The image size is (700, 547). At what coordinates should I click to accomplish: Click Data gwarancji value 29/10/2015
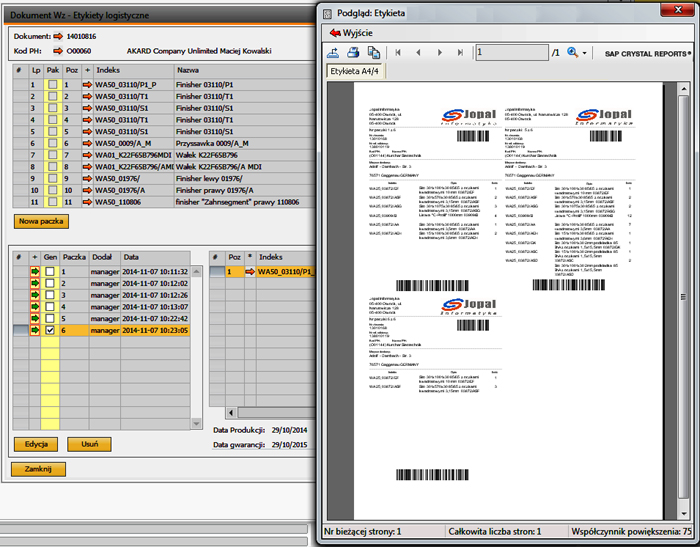click(x=289, y=445)
